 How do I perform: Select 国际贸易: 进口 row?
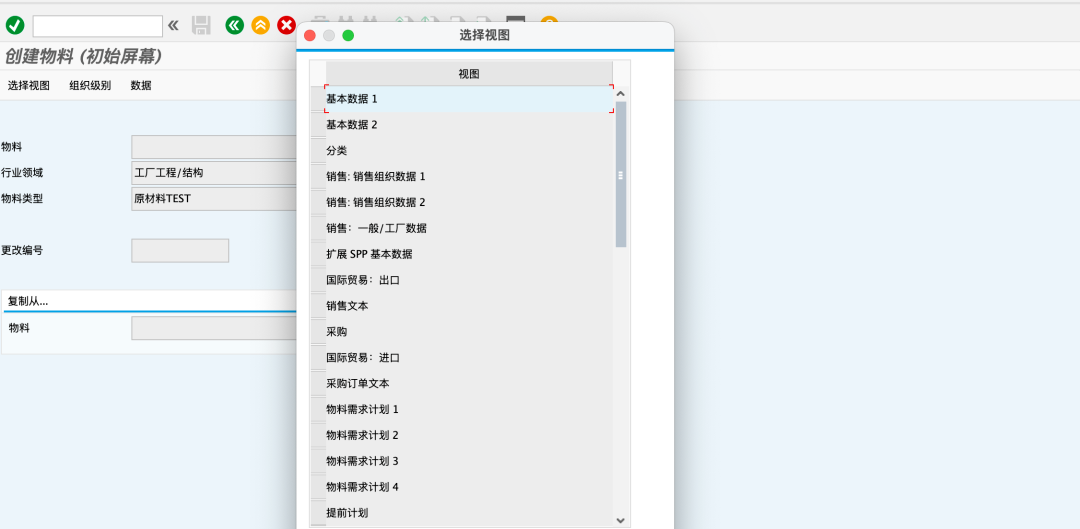[469, 357]
